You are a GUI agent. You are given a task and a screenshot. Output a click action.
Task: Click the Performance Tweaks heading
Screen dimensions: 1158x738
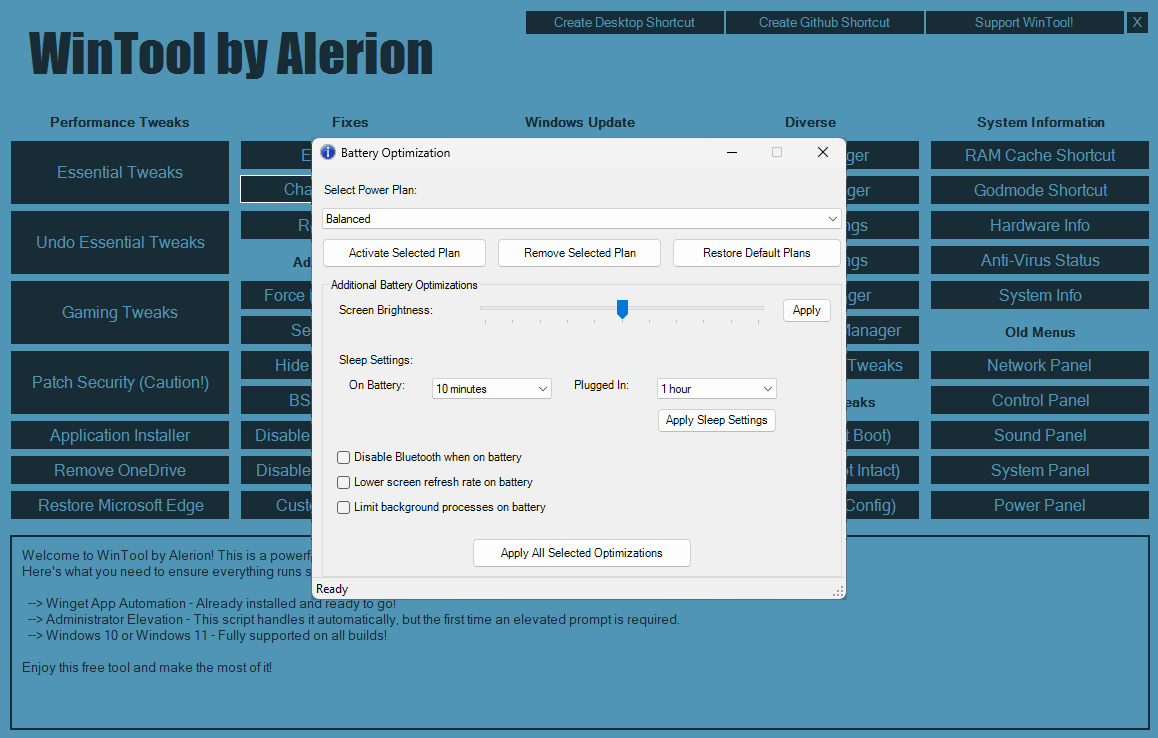[120, 123]
